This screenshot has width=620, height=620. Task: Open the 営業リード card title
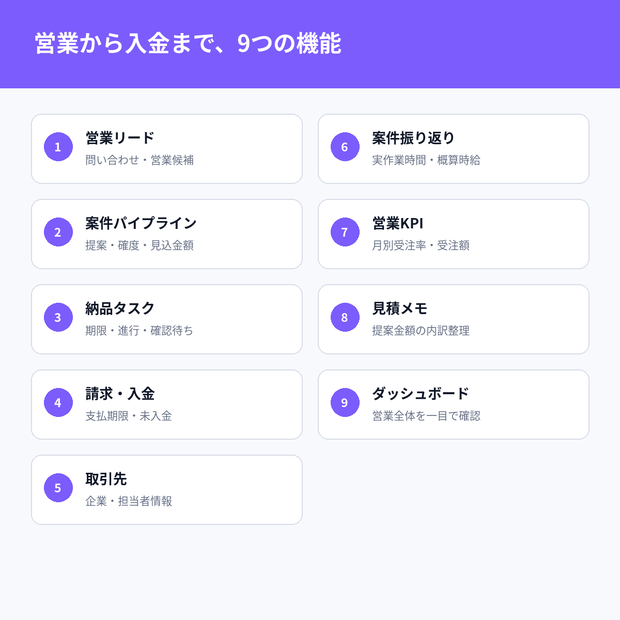pyautogui.click(x=120, y=138)
